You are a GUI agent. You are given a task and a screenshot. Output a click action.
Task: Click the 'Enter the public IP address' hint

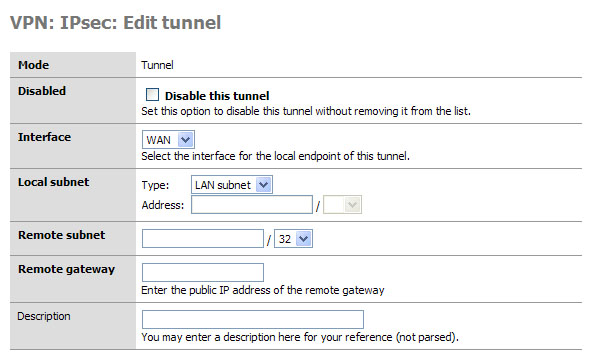263,290
